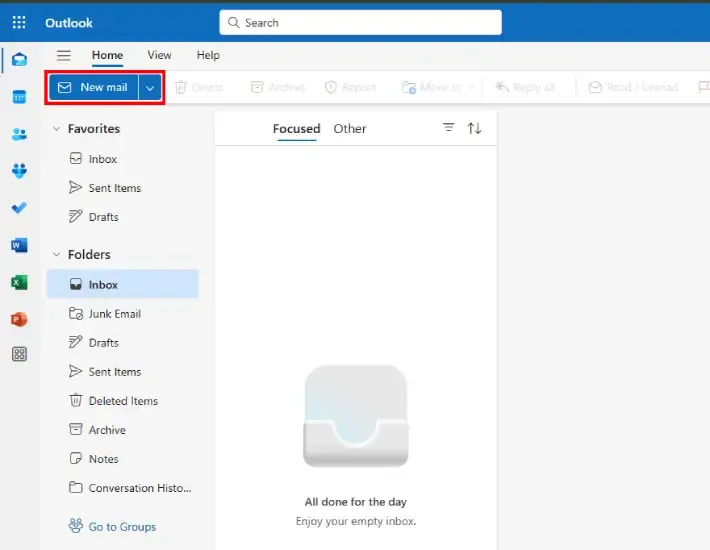710x550 pixels.
Task: Open the New mail dropdown arrow
Action: click(150, 87)
